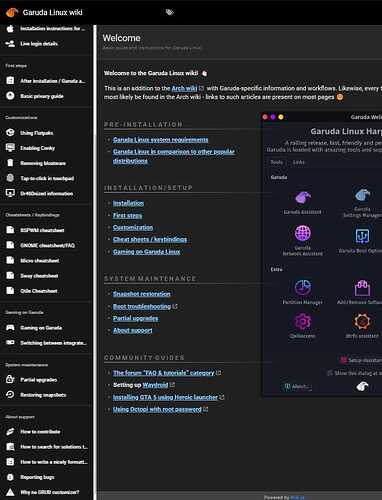Viewport: 382px width, 500px height.
Task: Click the Garuda Linux eagle logo
Action: tap(11, 12)
